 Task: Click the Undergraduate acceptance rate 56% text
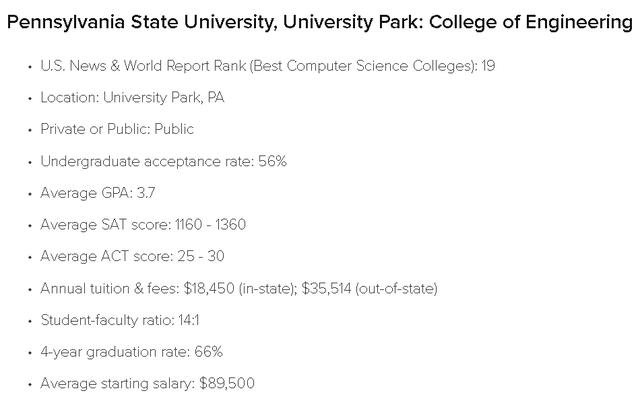coord(163,162)
